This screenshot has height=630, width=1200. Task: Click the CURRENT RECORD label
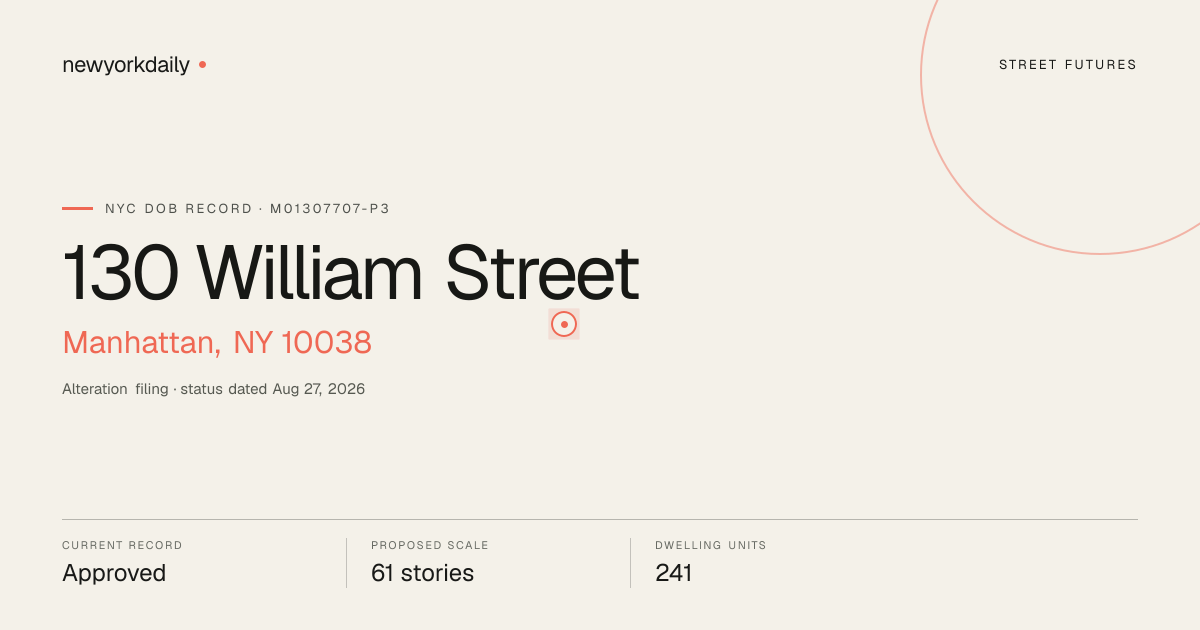[122, 546]
